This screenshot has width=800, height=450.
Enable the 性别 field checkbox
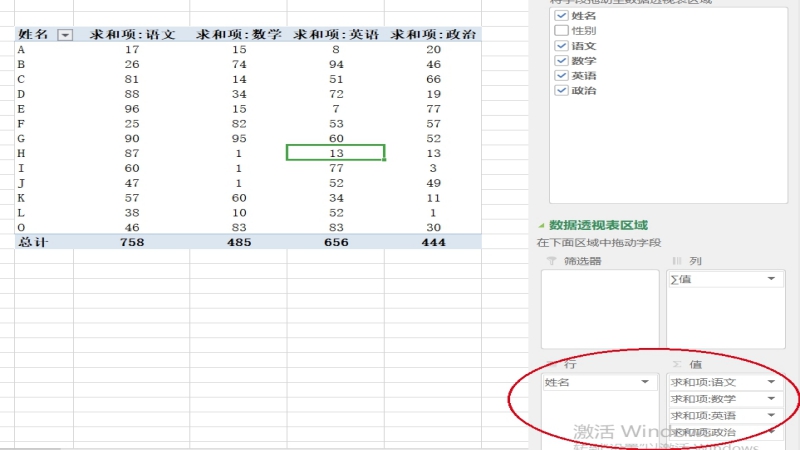point(560,31)
